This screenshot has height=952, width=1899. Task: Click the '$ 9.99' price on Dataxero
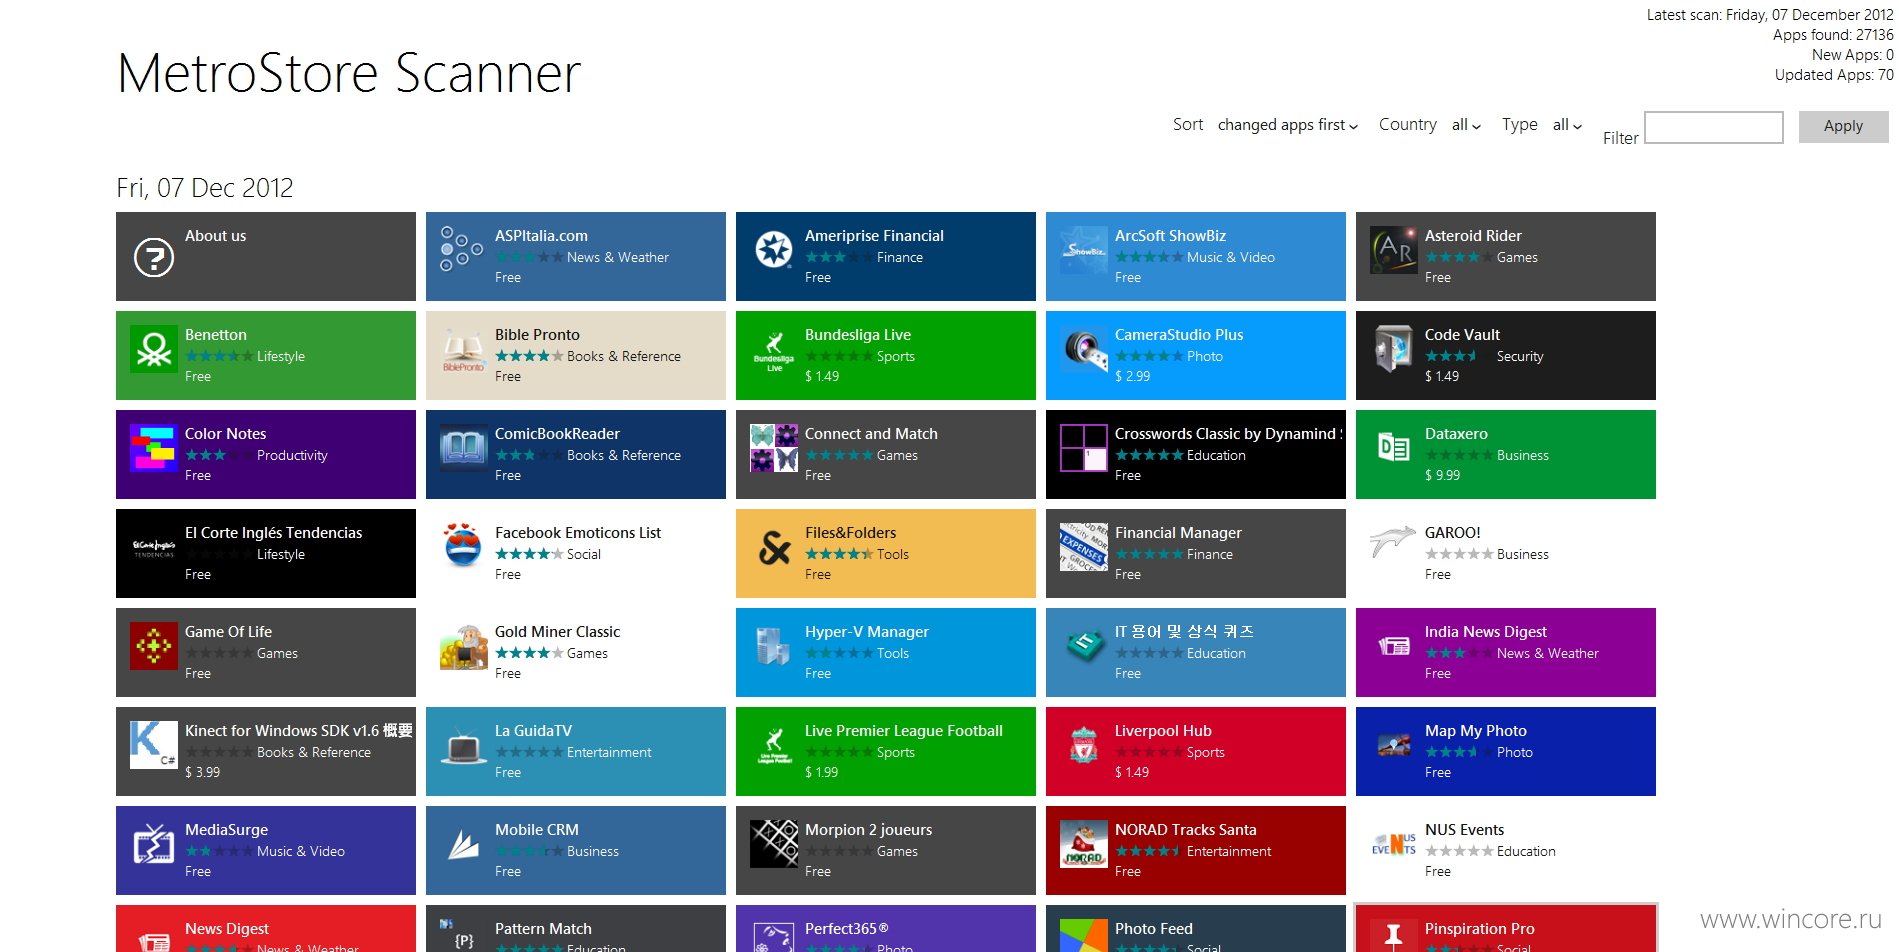pyautogui.click(x=1442, y=476)
